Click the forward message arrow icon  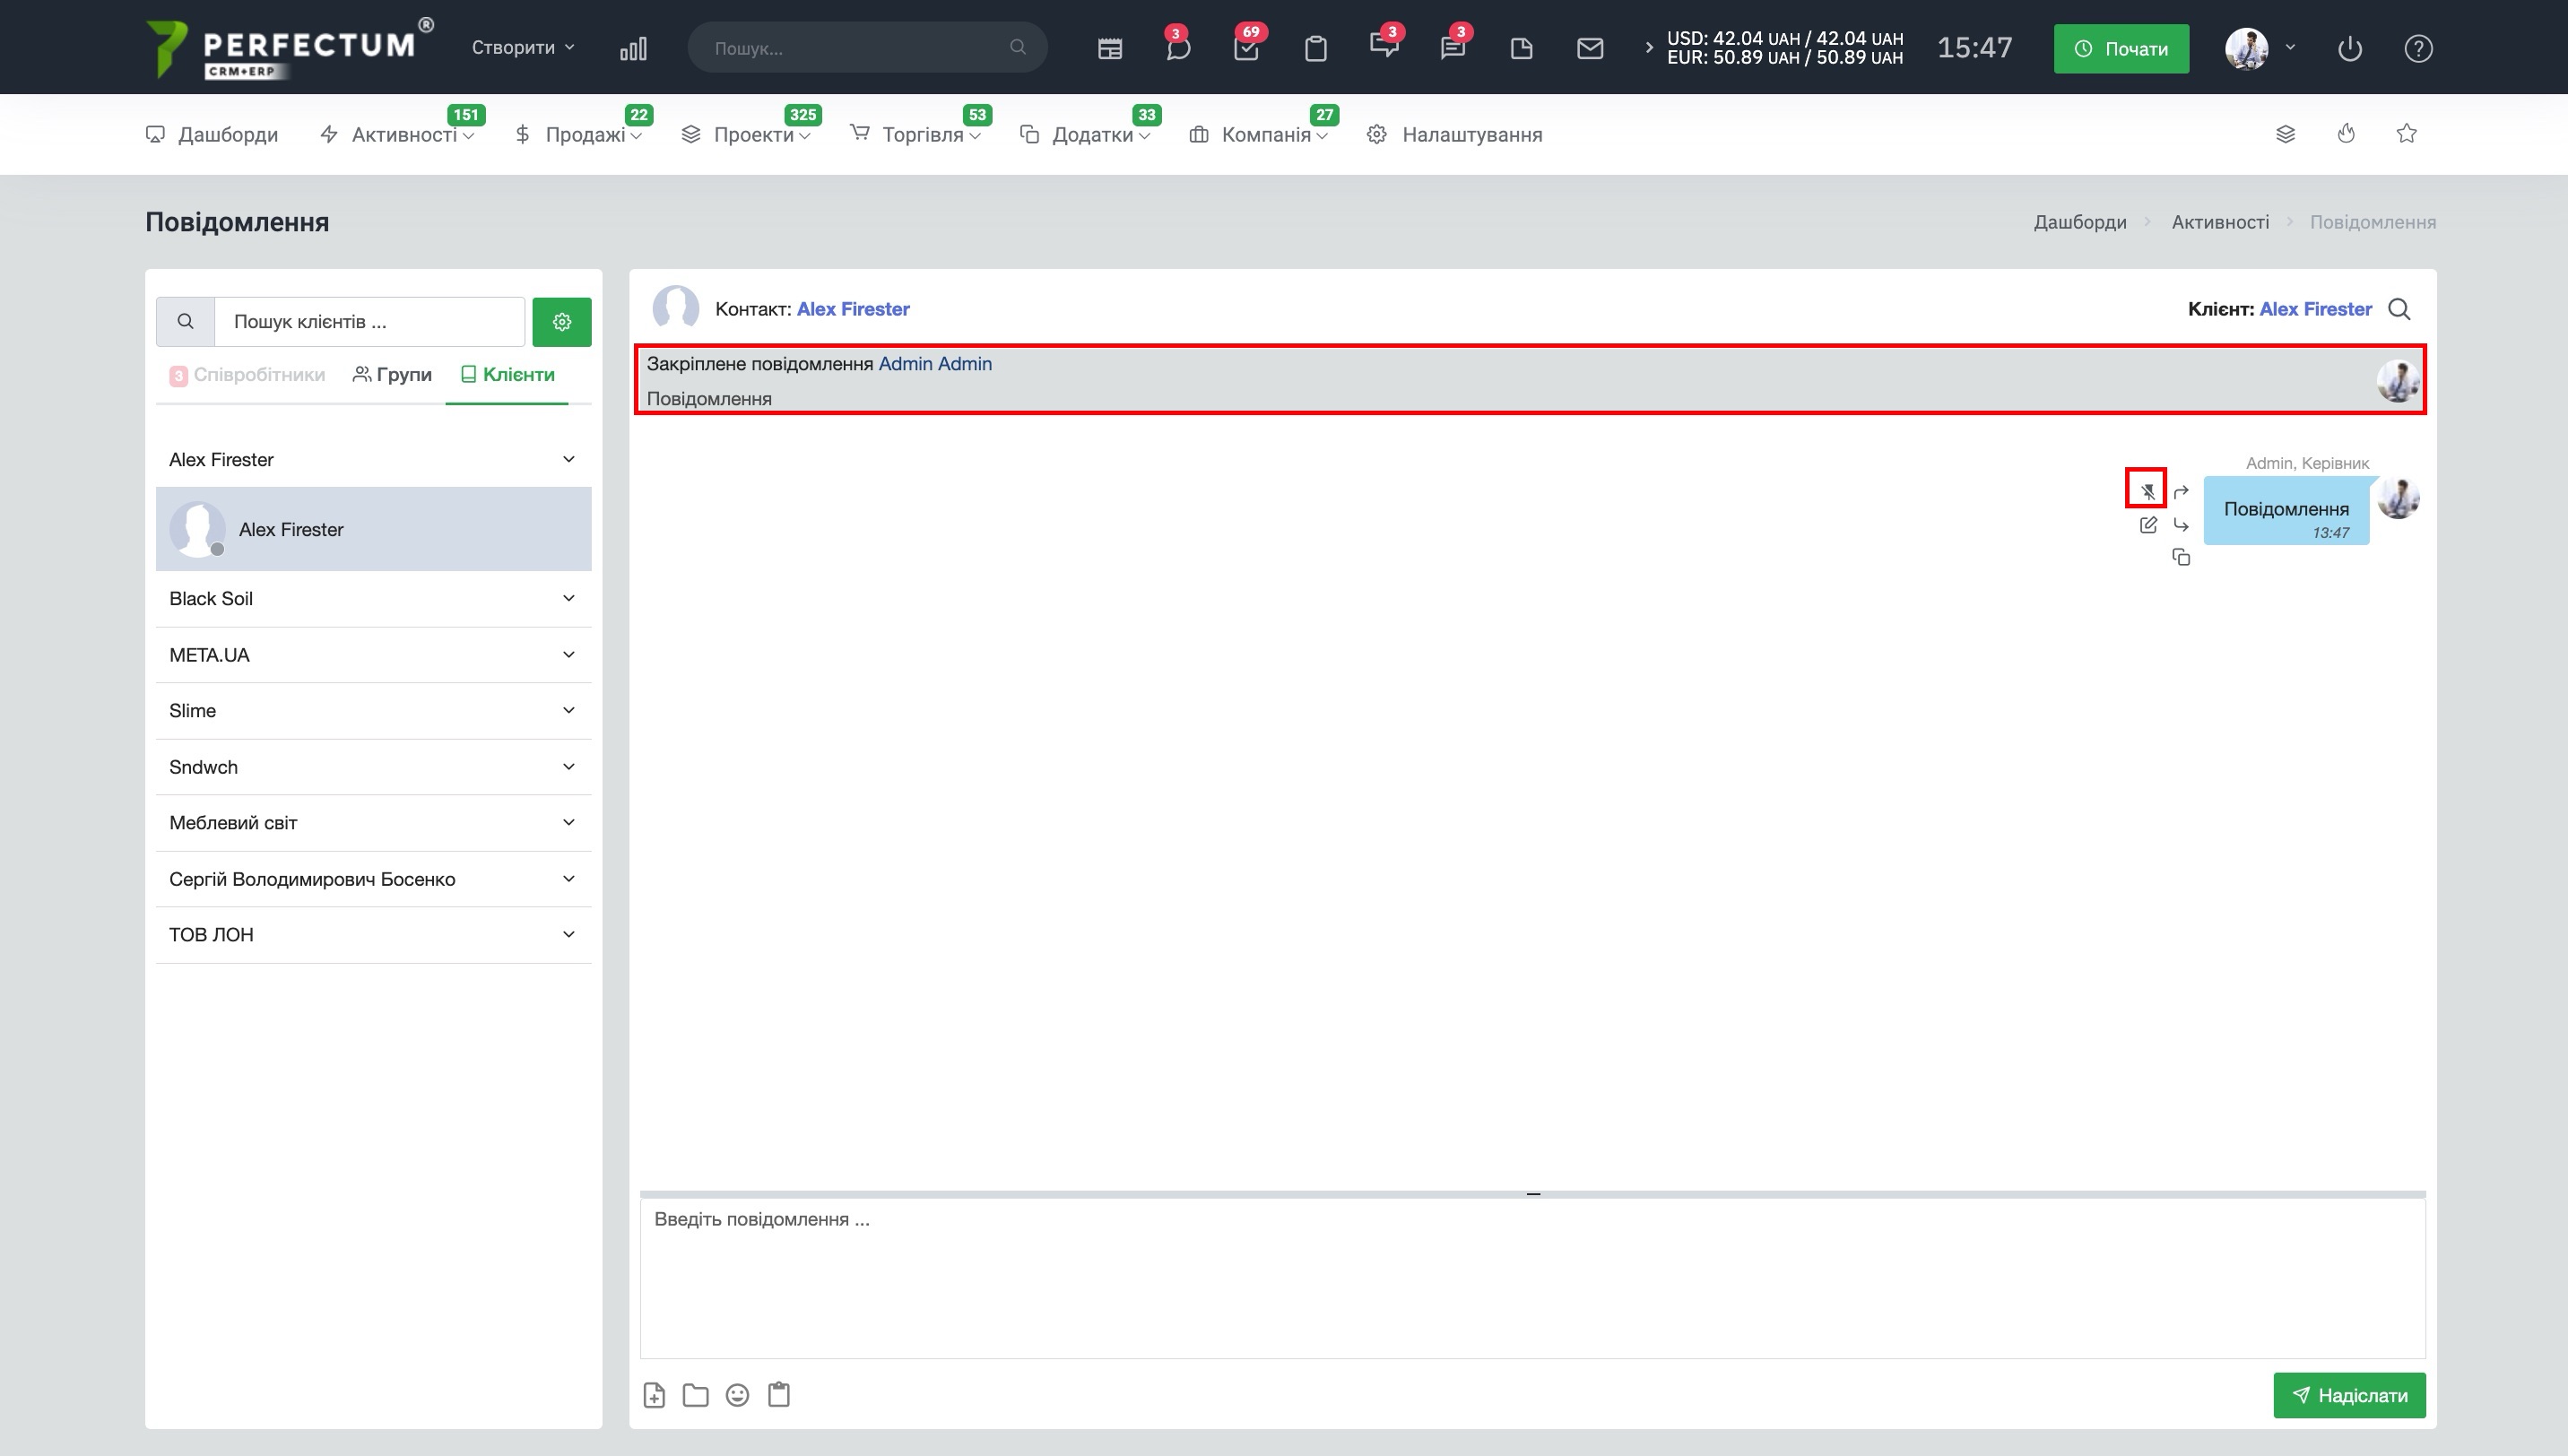pos(2181,491)
